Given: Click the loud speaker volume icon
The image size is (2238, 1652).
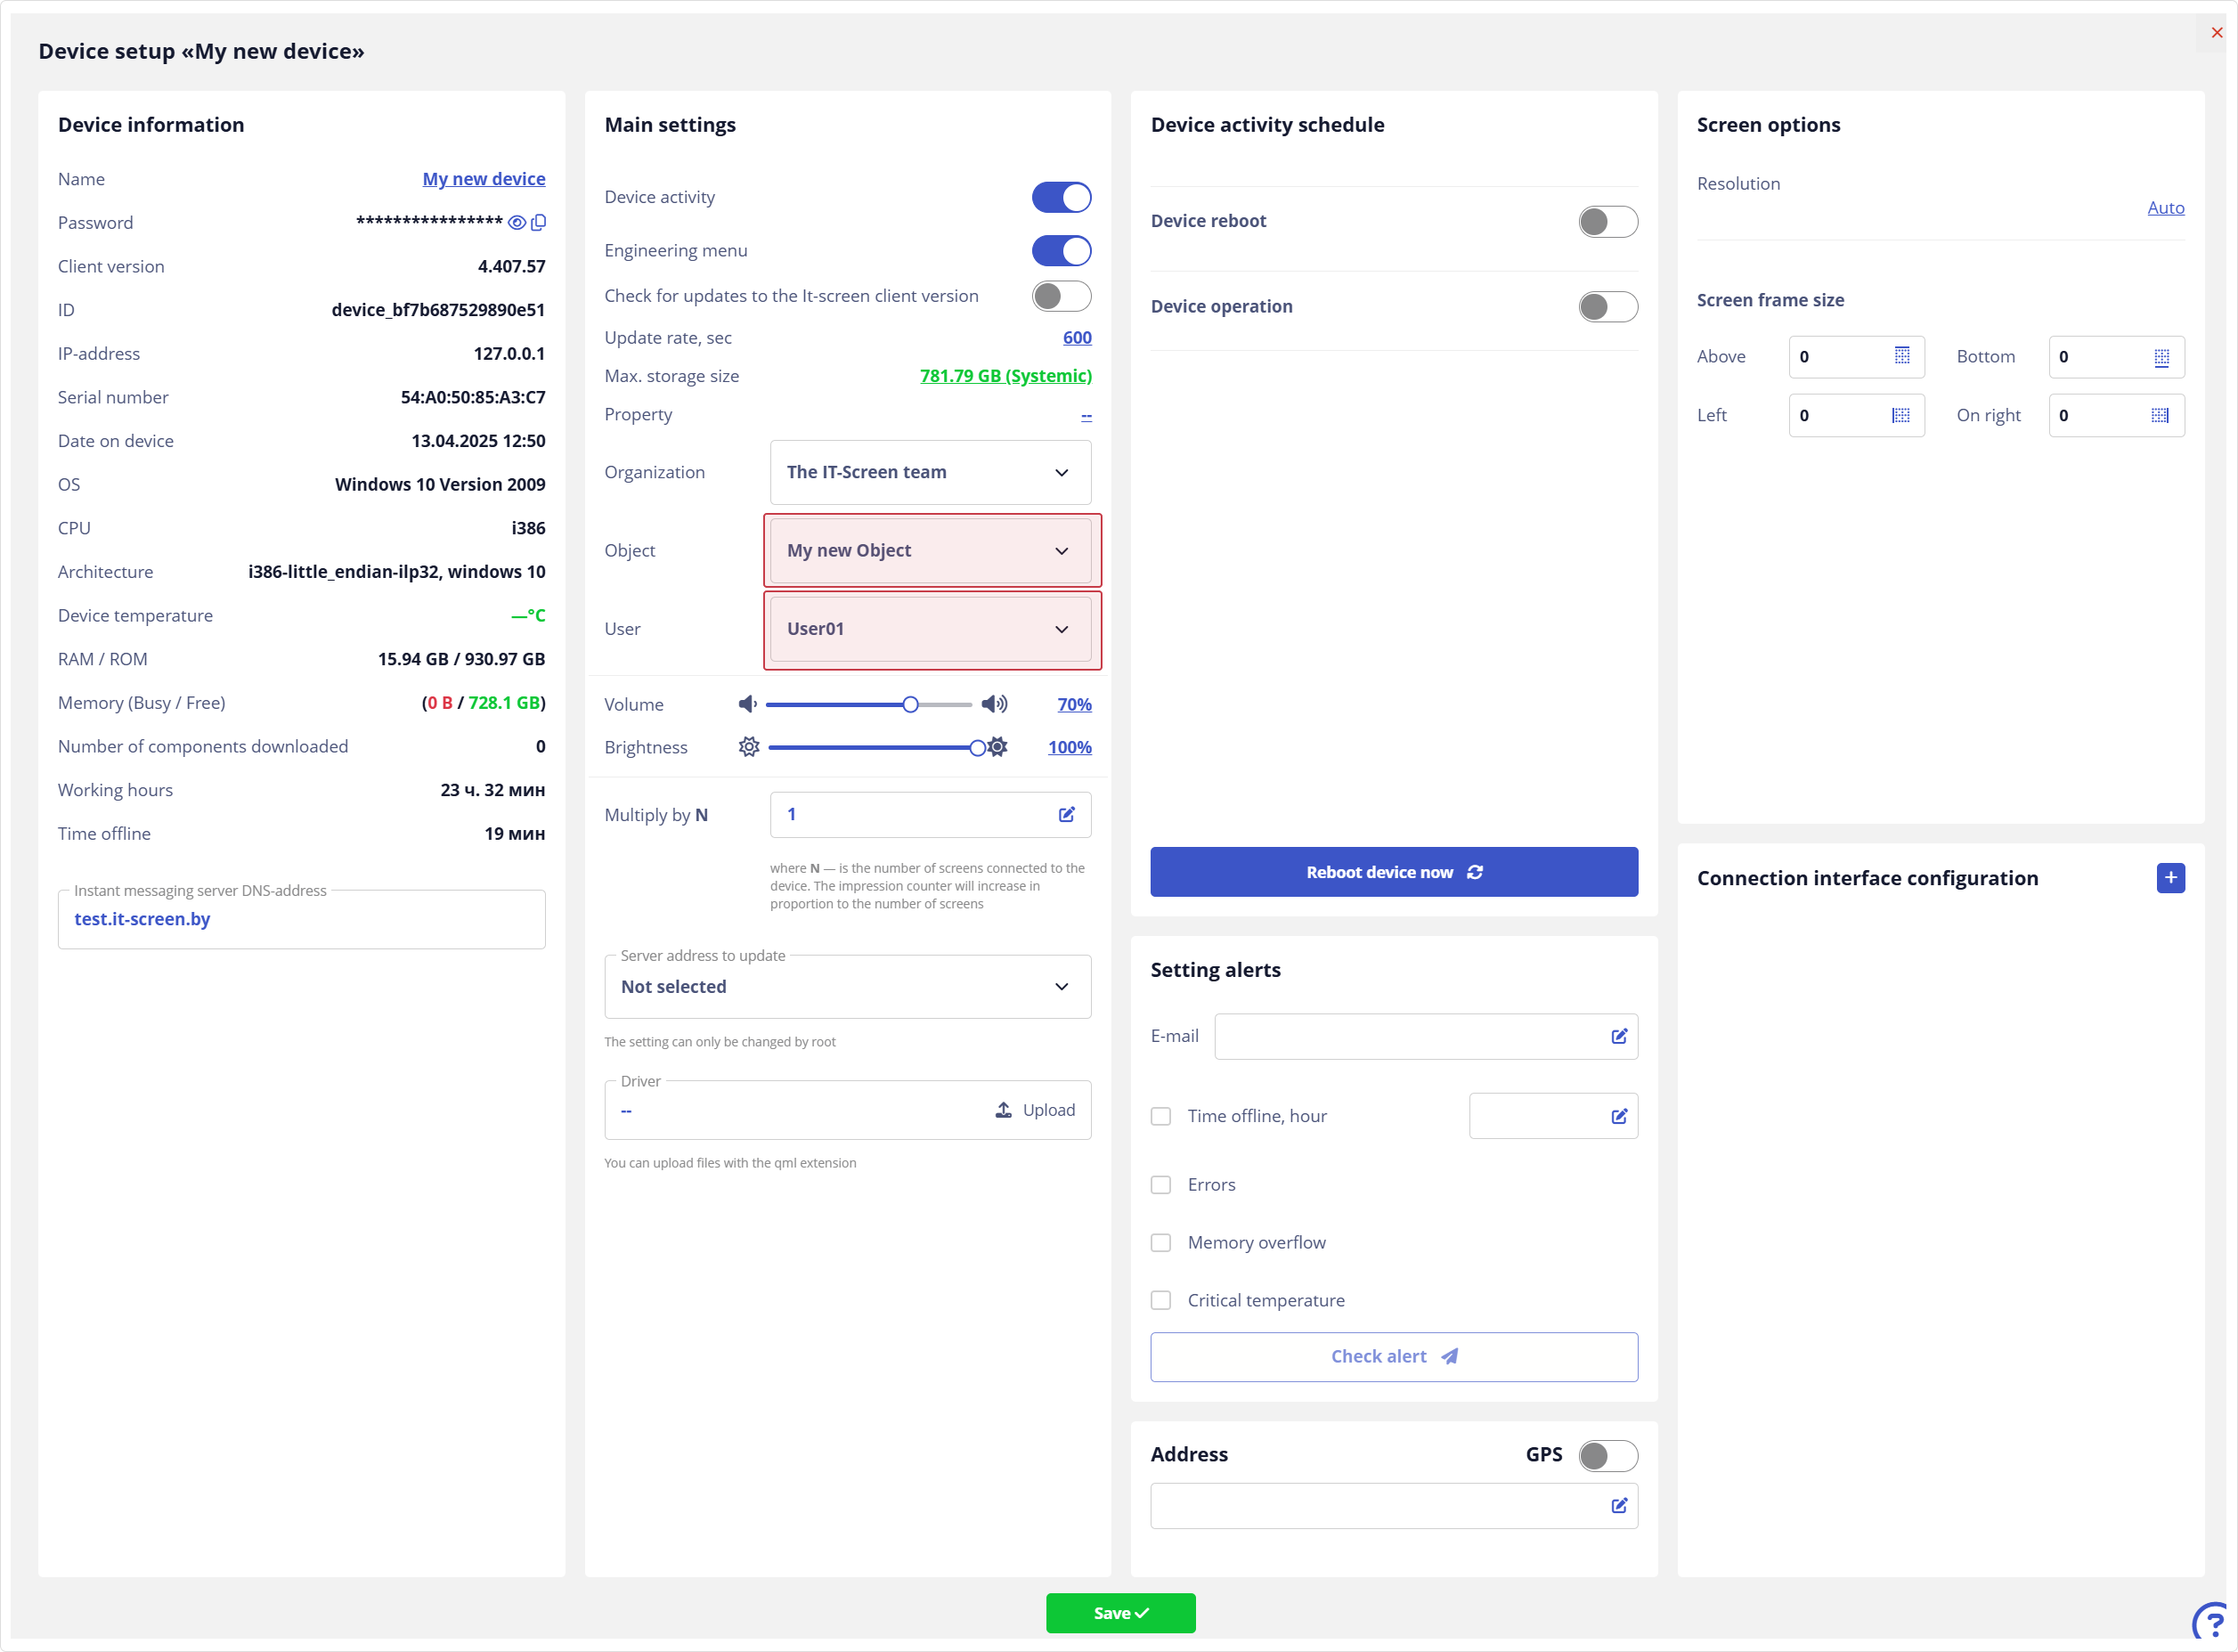Looking at the screenshot, I should point(994,705).
